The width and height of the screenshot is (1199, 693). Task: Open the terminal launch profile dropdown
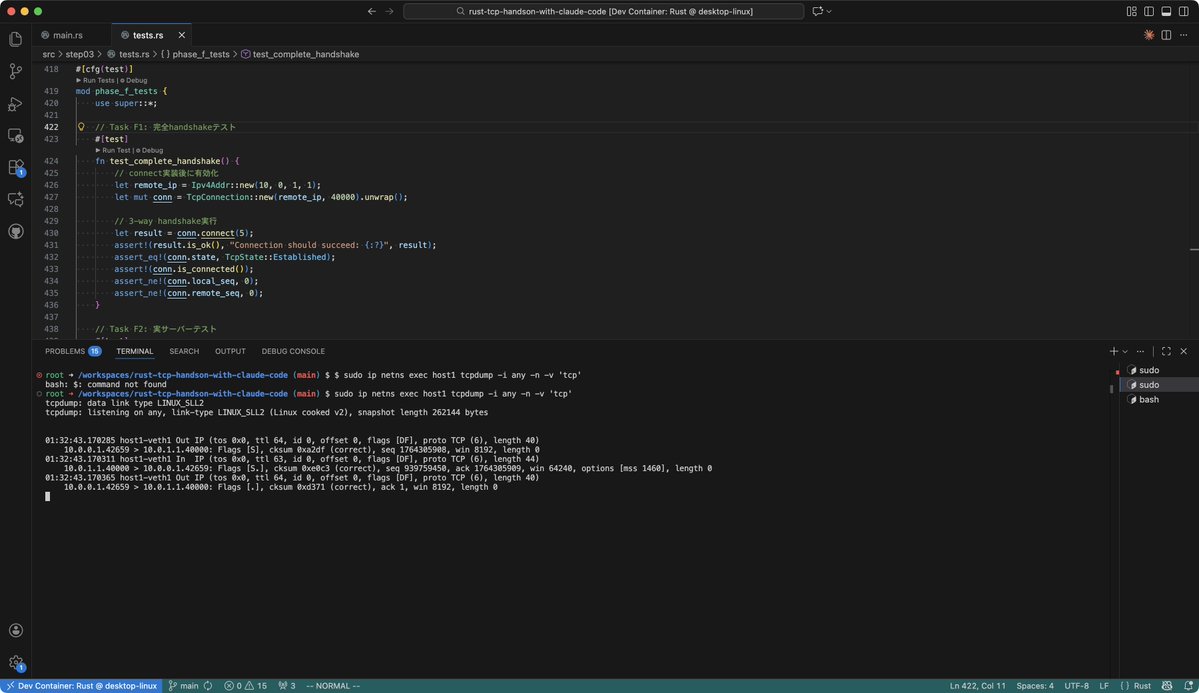pos(1124,351)
